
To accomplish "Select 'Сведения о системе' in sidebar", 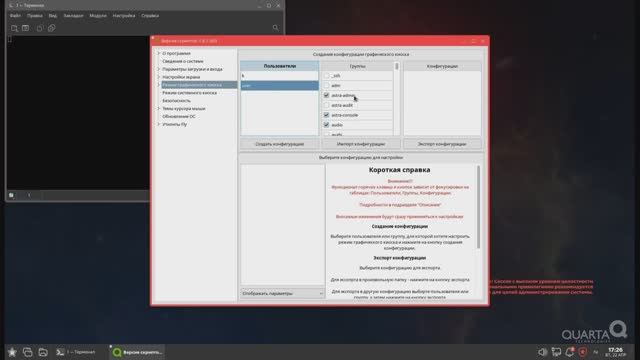I will tap(182, 61).
